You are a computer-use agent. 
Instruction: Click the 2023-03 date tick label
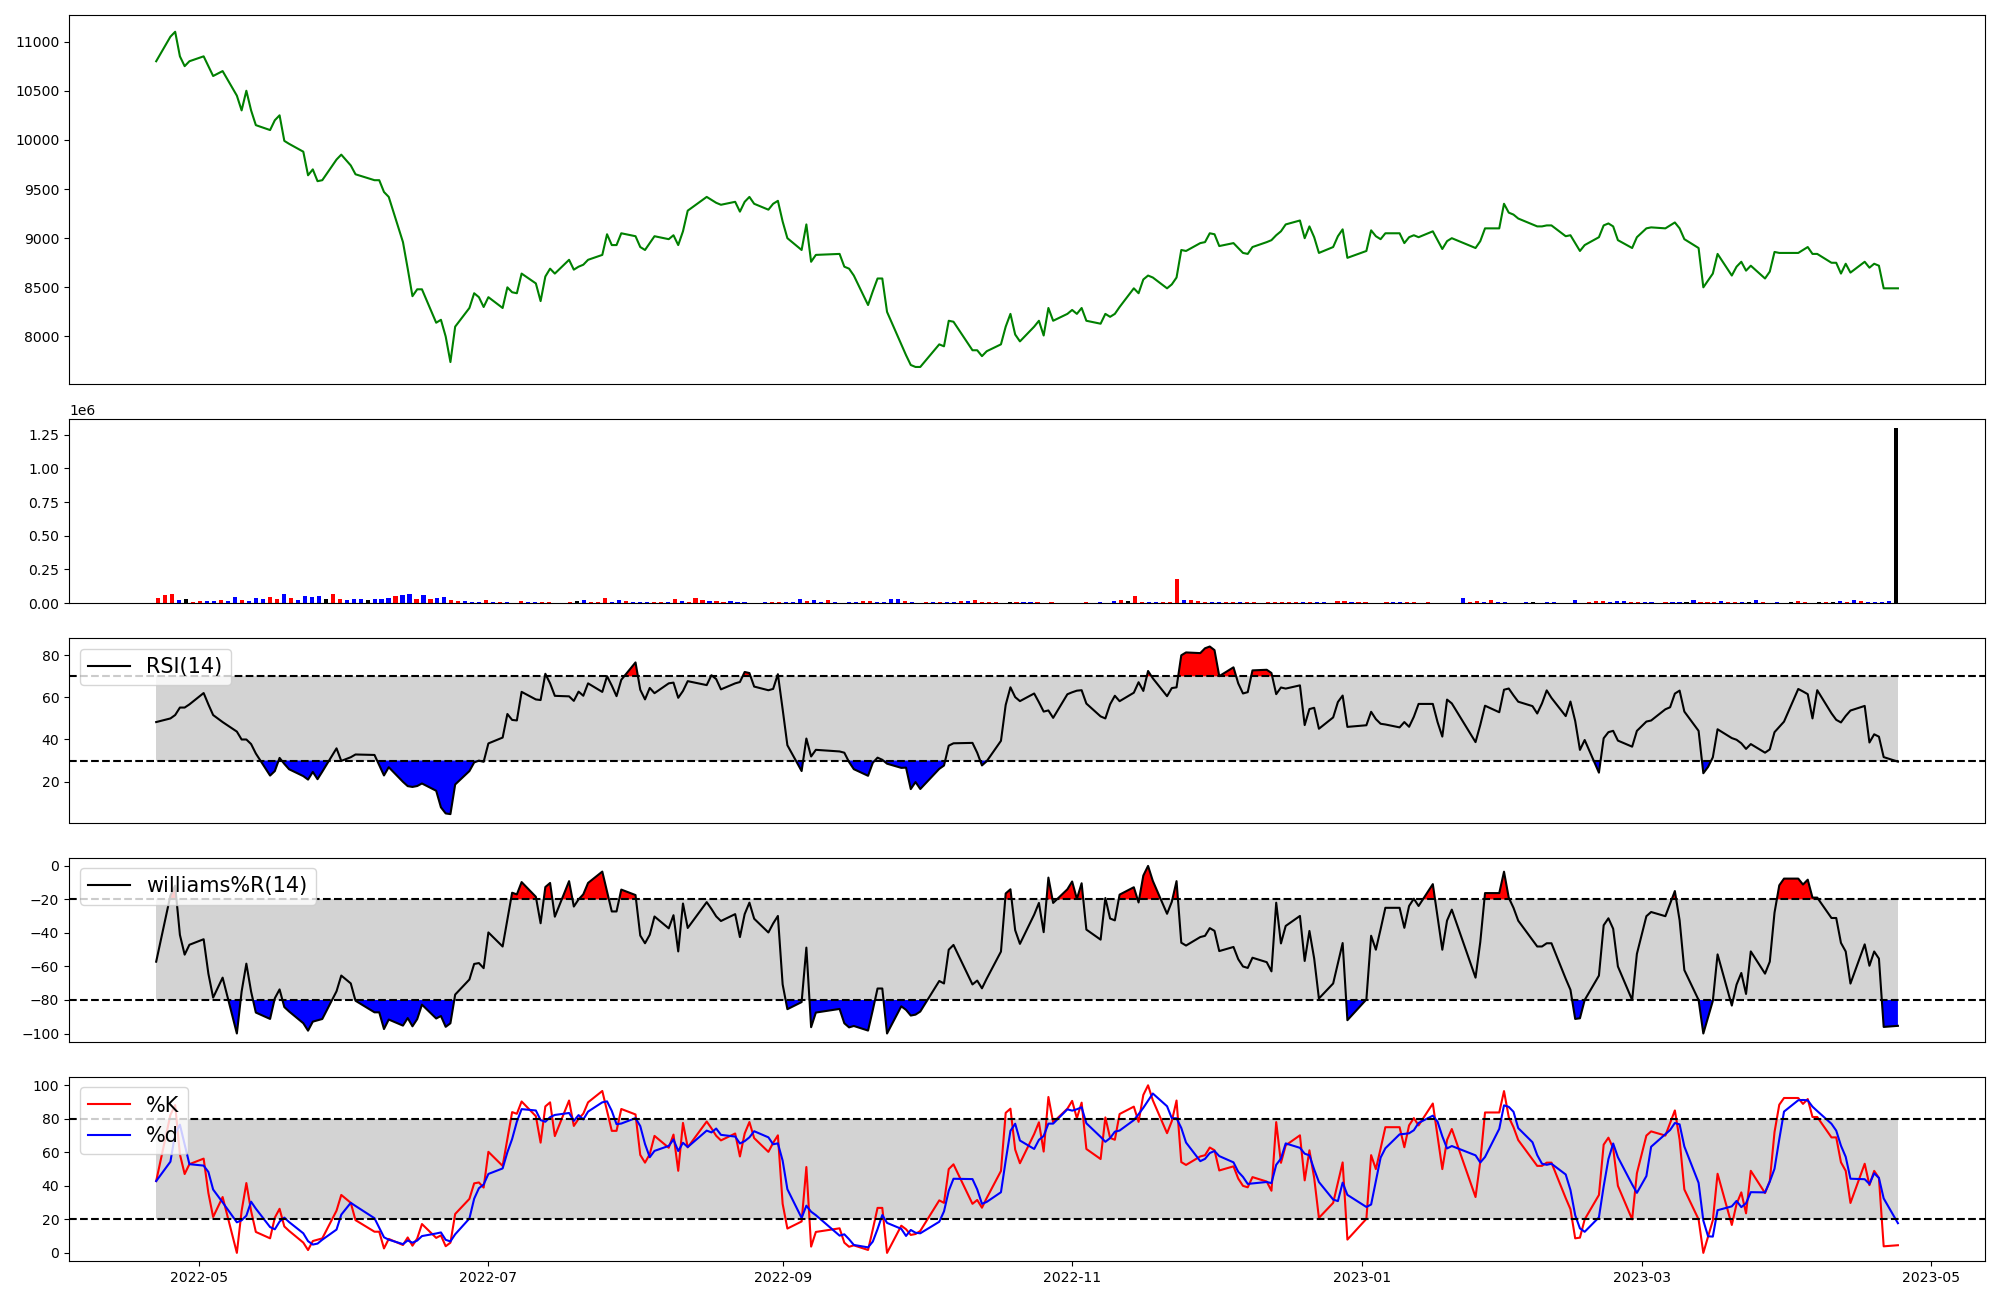tap(1641, 1277)
